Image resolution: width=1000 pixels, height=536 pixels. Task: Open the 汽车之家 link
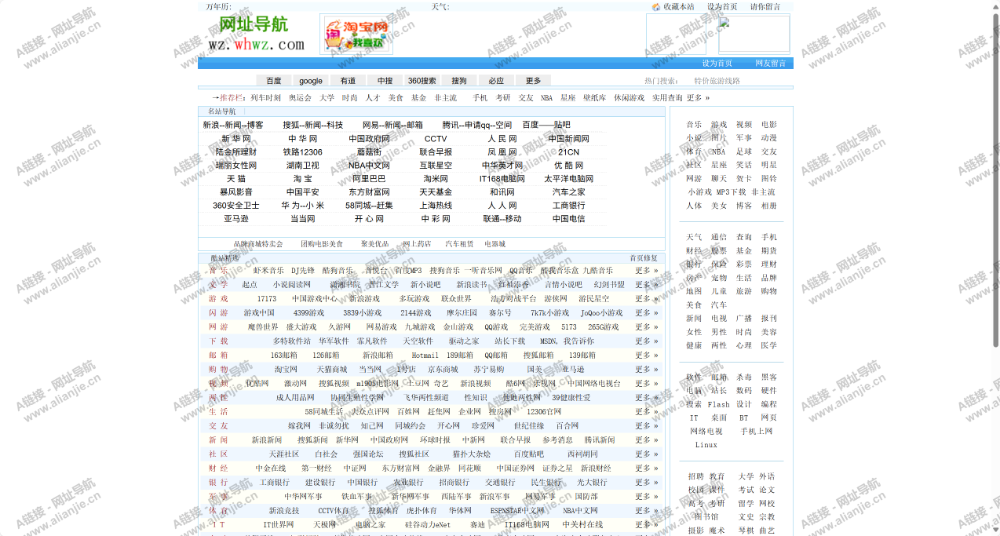point(569,192)
